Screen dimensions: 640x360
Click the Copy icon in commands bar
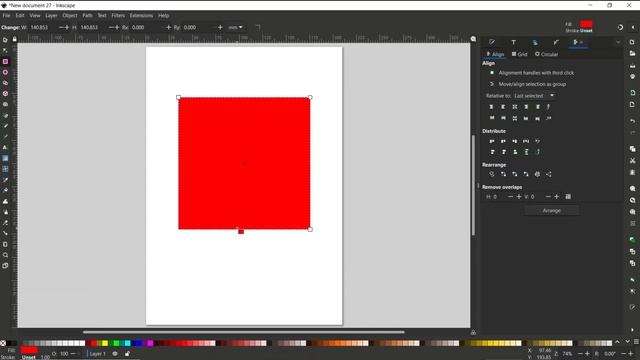click(632, 149)
